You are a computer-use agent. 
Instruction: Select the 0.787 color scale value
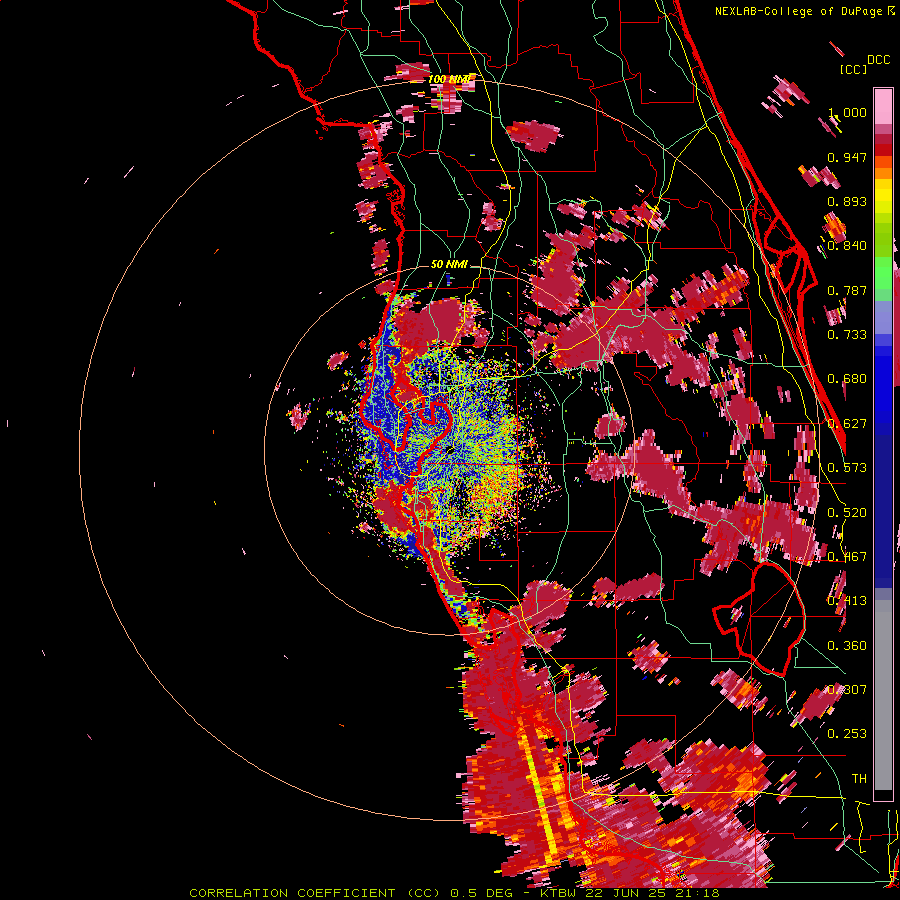point(847,290)
